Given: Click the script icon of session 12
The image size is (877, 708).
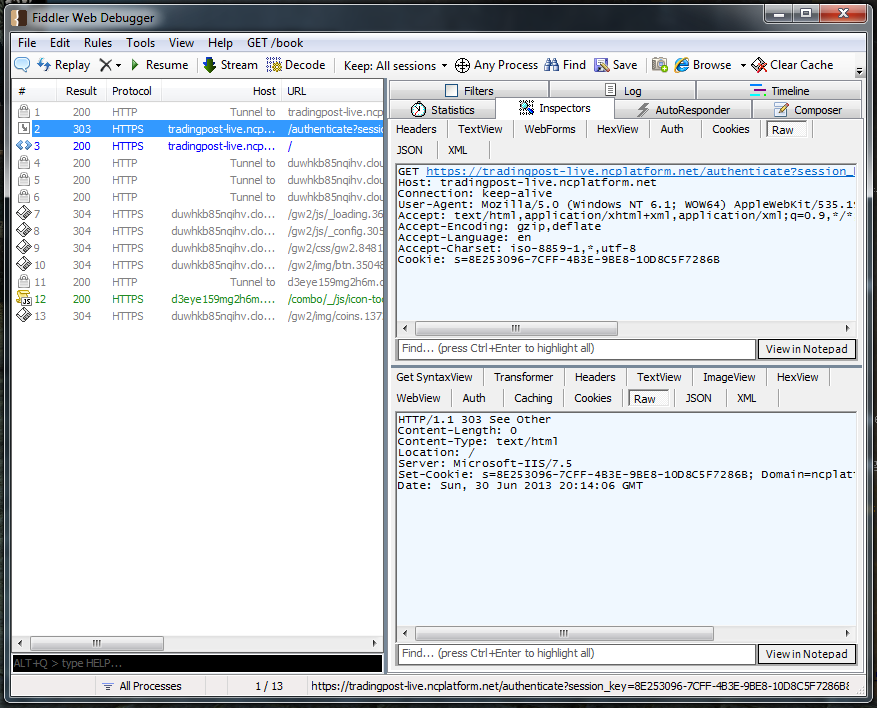Looking at the screenshot, I should point(23,298).
